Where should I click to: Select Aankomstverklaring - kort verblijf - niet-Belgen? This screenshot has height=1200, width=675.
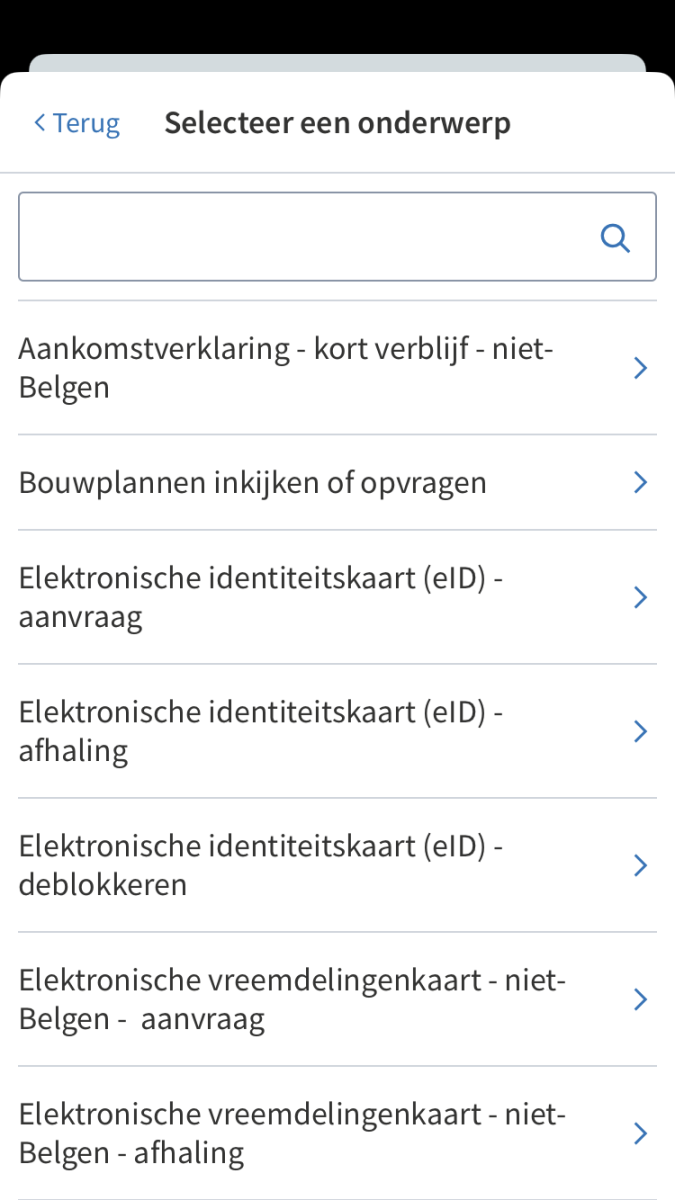pyautogui.click(x=285, y=368)
